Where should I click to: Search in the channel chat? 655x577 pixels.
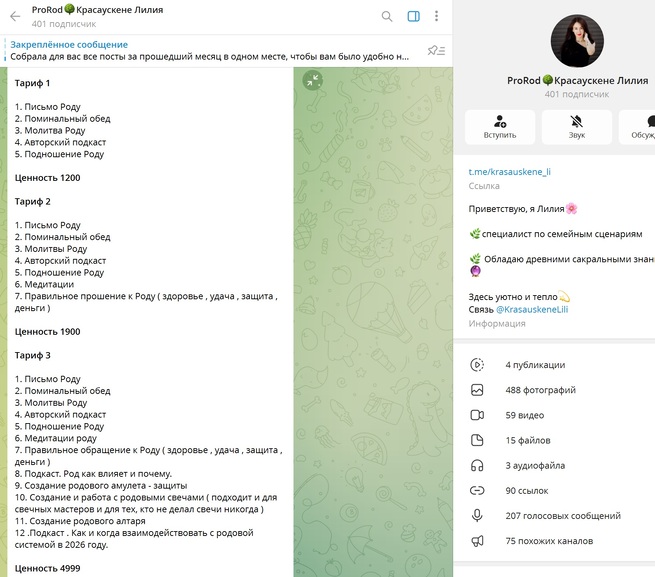(x=387, y=16)
